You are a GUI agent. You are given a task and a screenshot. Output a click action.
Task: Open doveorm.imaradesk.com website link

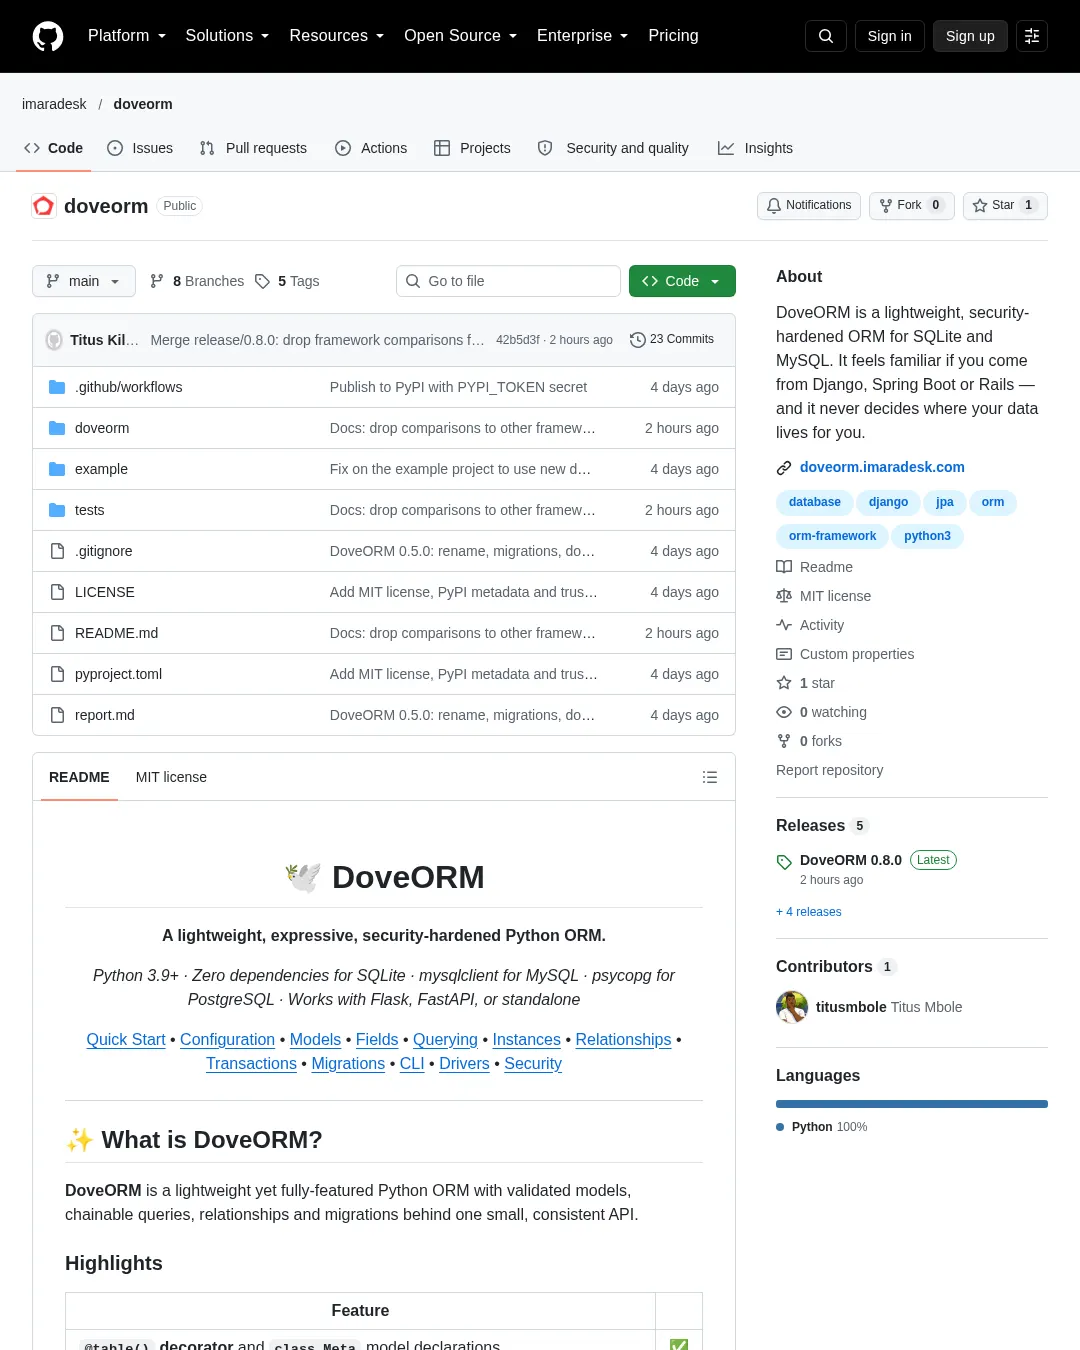tap(882, 467)
